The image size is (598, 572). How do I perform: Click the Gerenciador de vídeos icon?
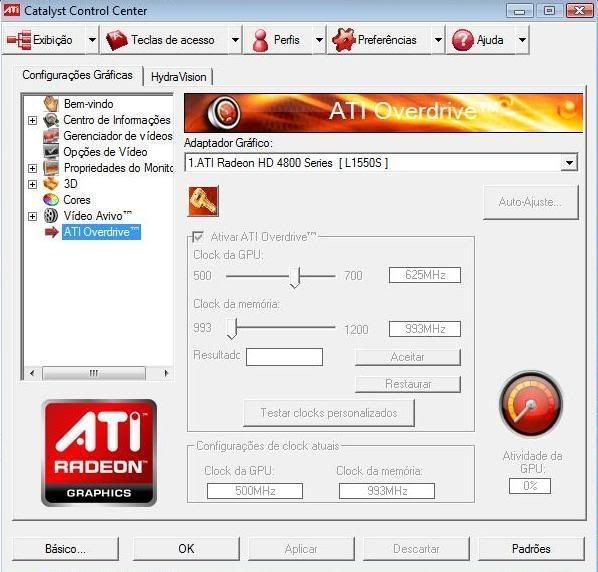click(x=51, y=136)
